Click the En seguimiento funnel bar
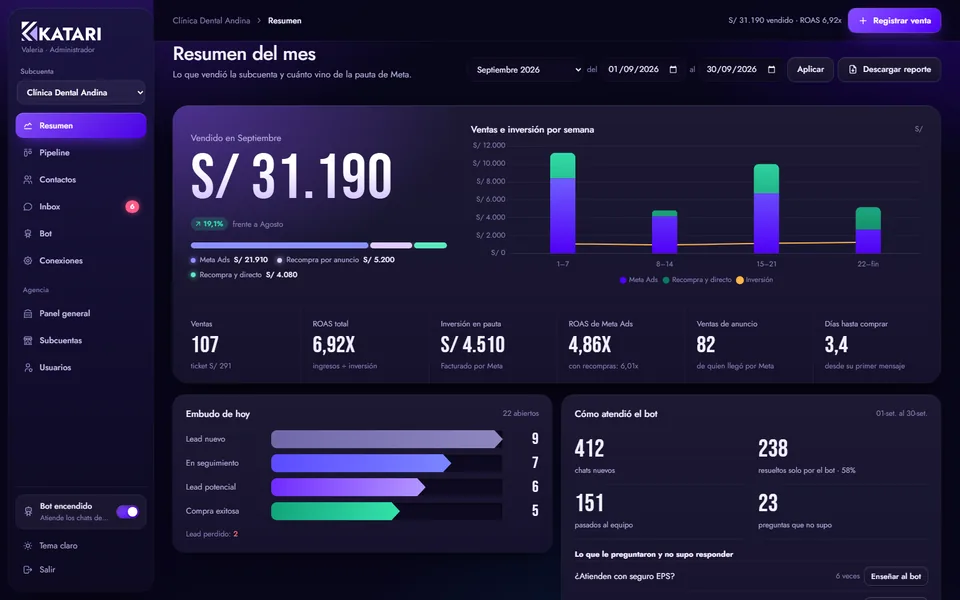The height and width of the screenshot is (600, 960). point(361,463)
